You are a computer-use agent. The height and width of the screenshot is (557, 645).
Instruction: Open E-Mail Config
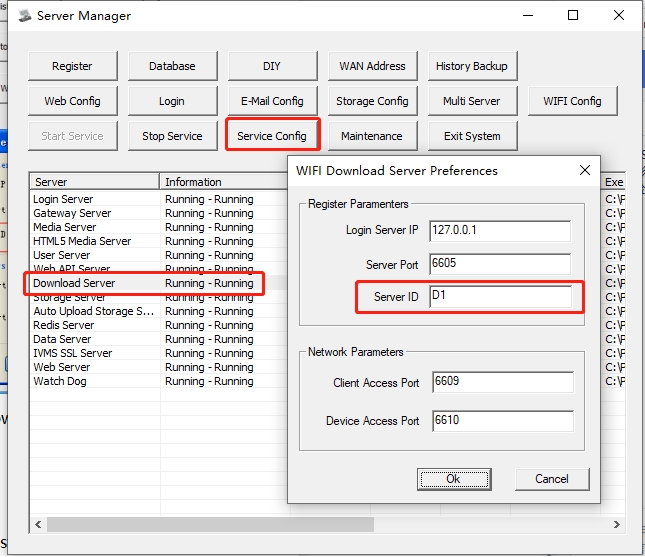point(272,101)
